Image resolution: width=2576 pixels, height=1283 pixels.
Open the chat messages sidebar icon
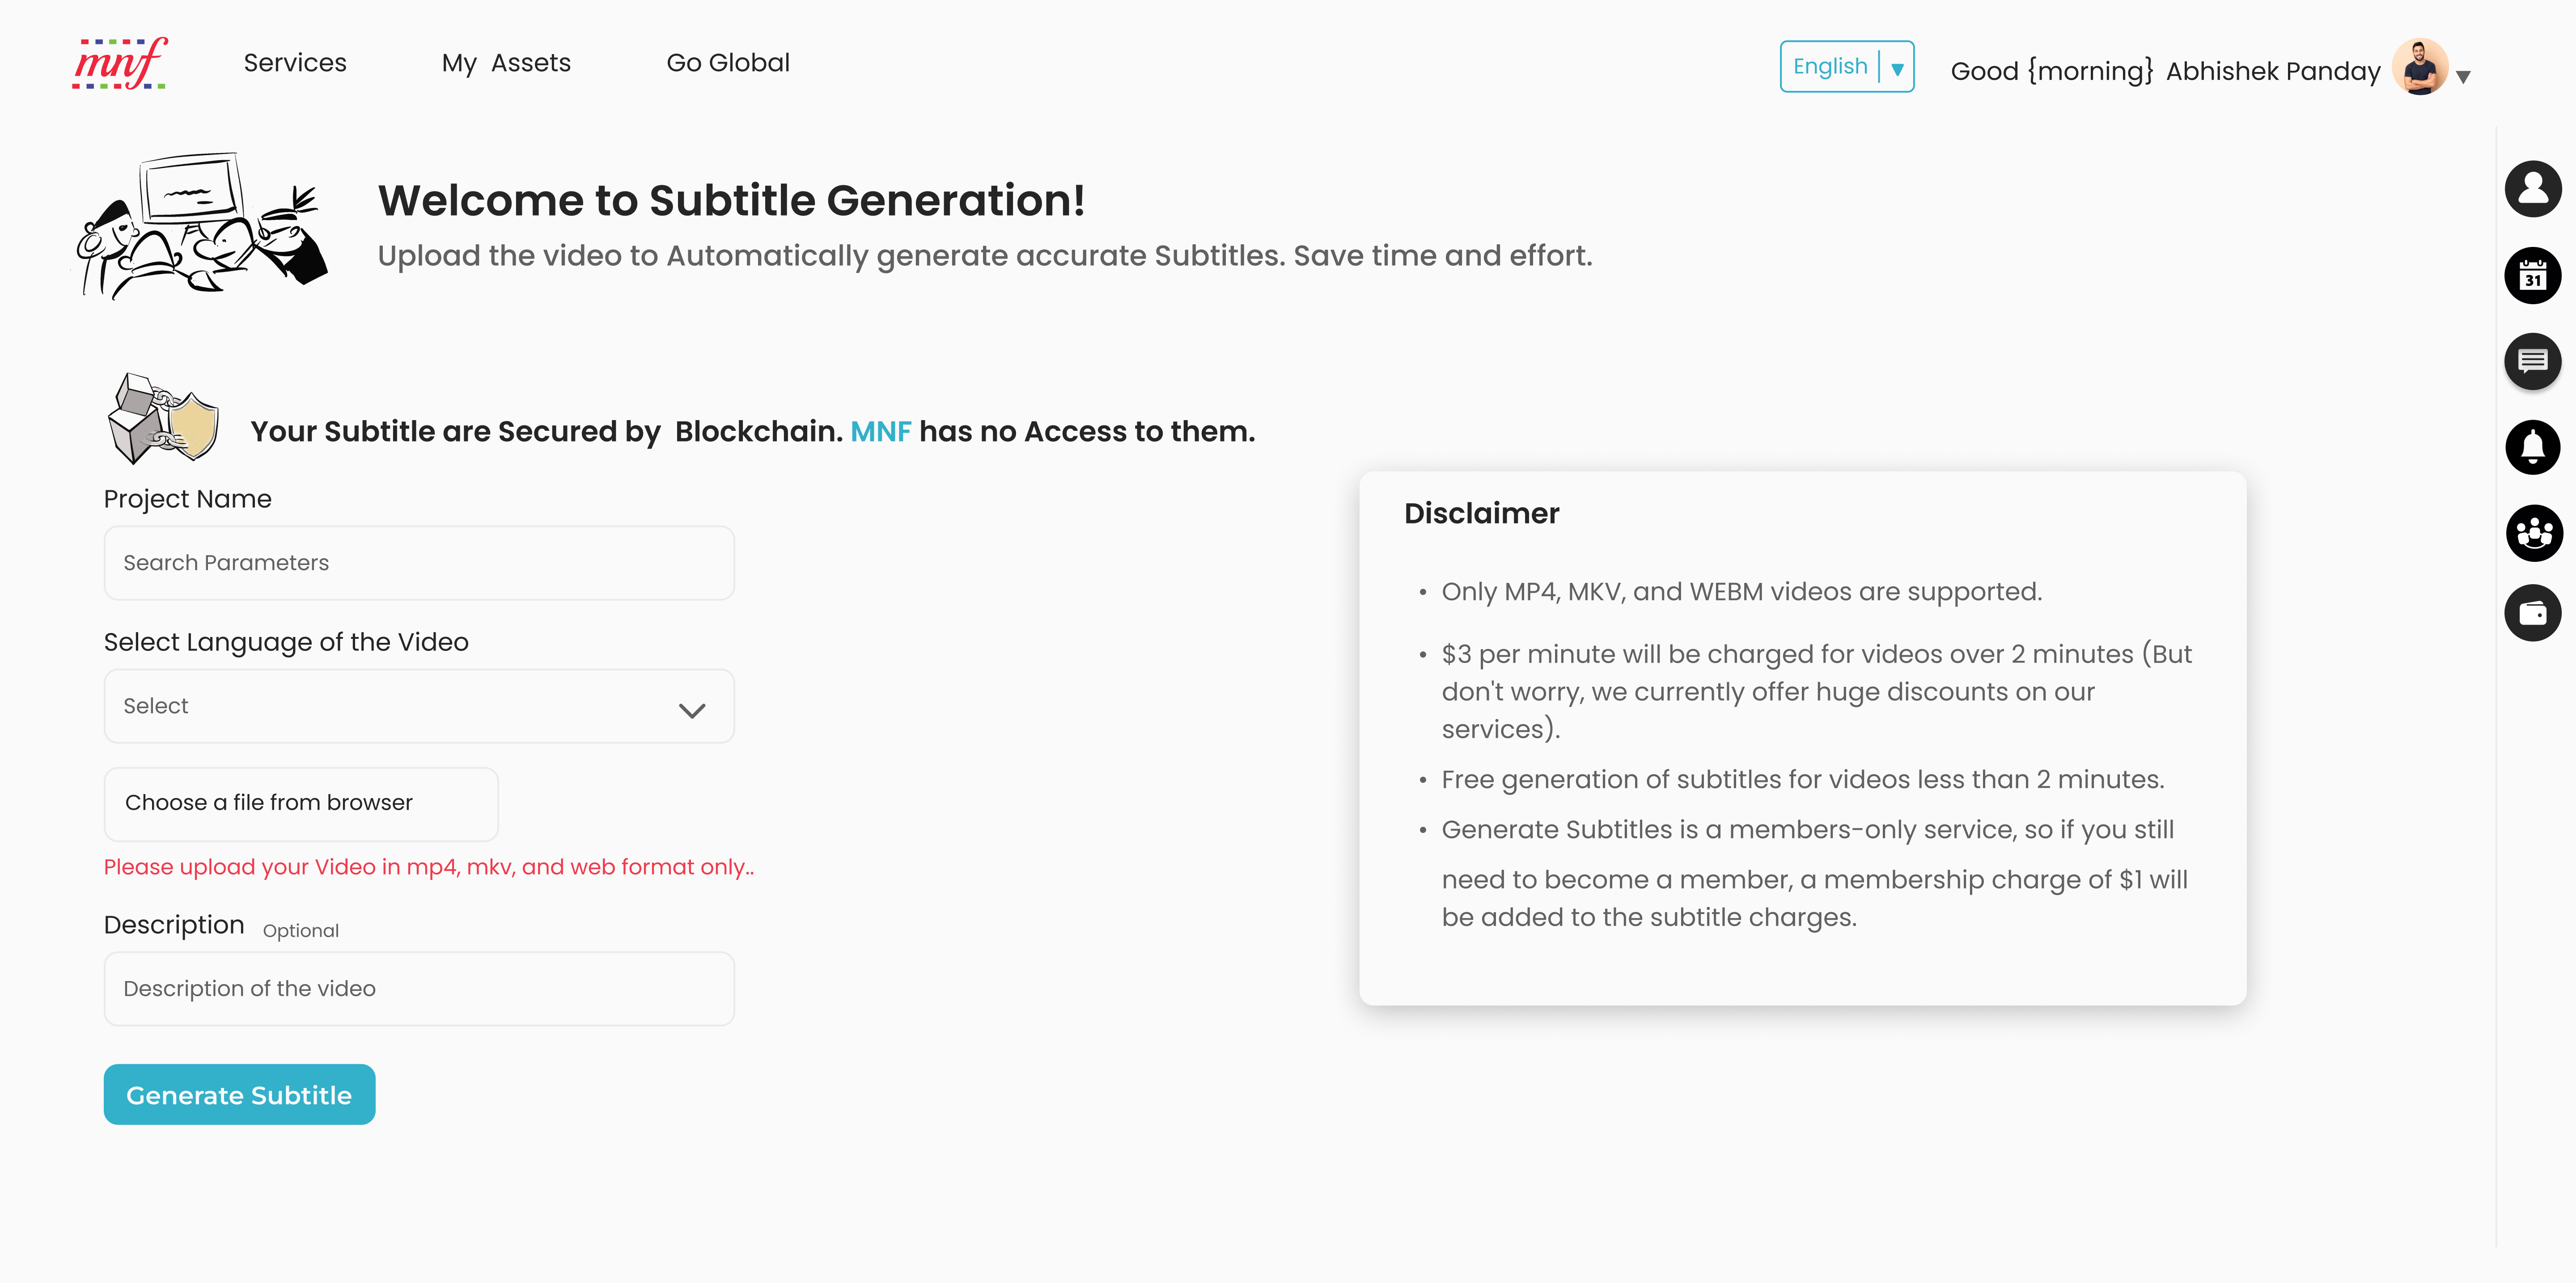click(2532, 361)
